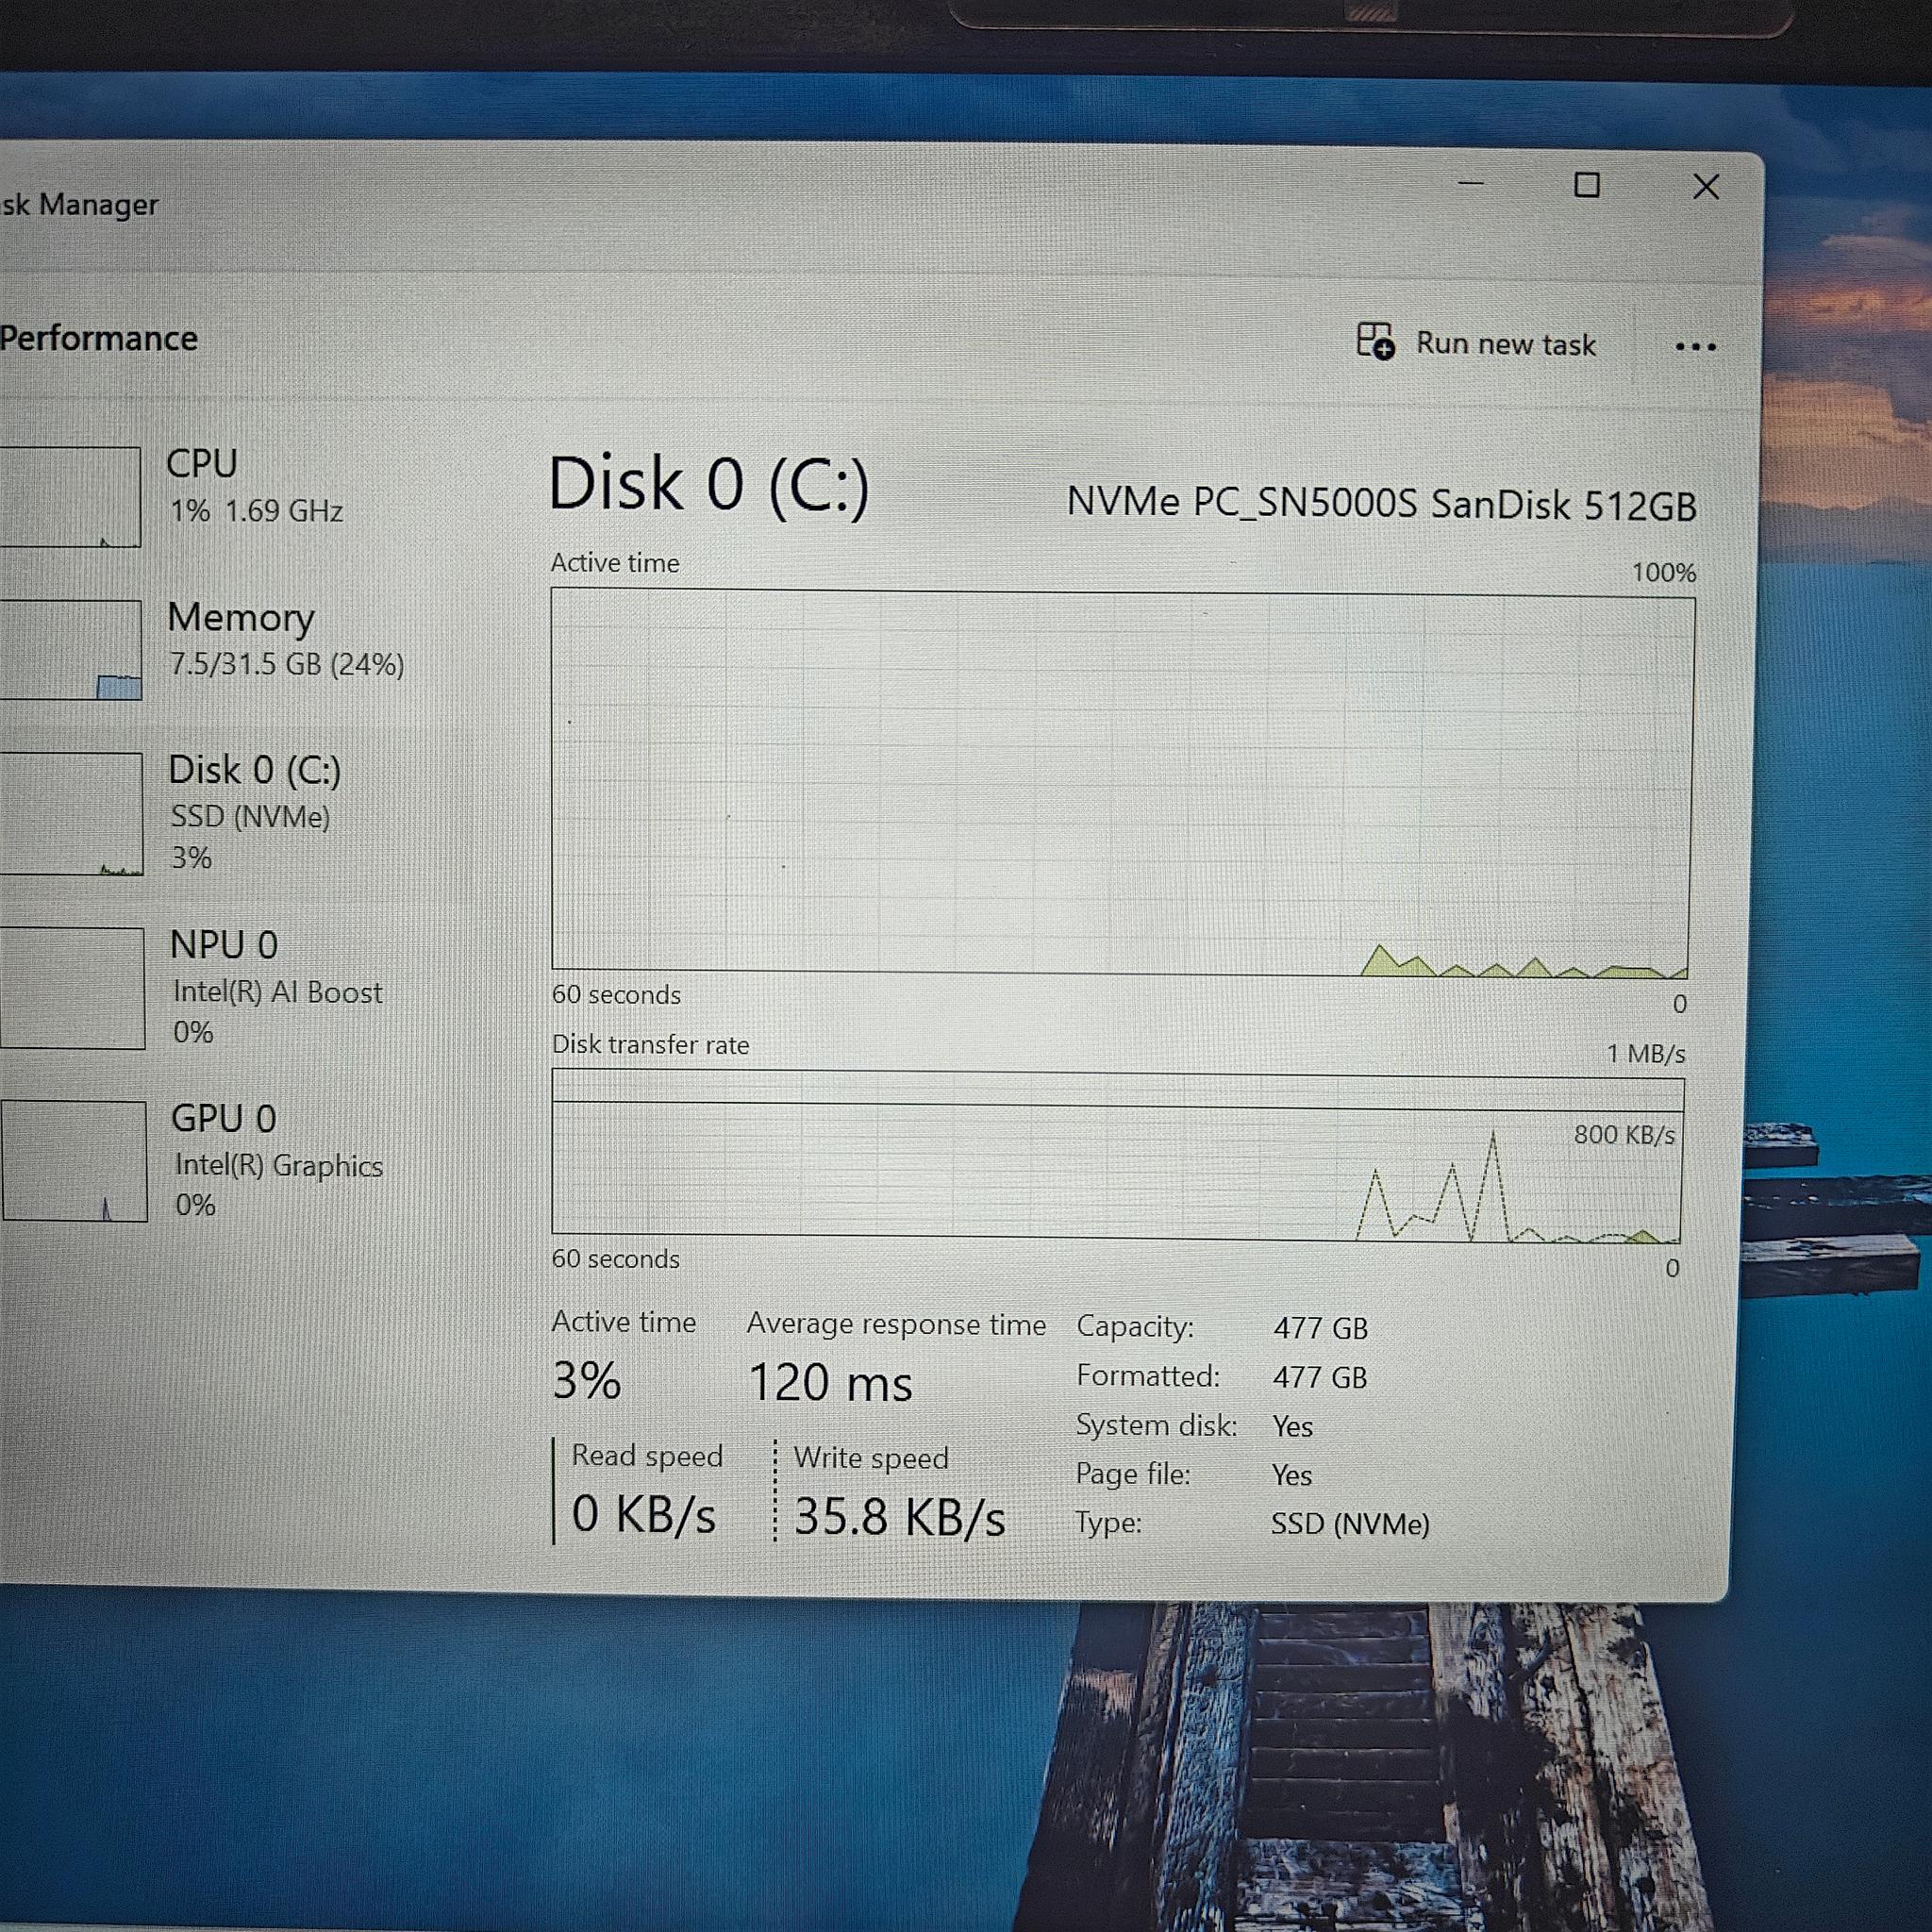Click the NPU 0 mini graph thumbnail

(72, 988)
